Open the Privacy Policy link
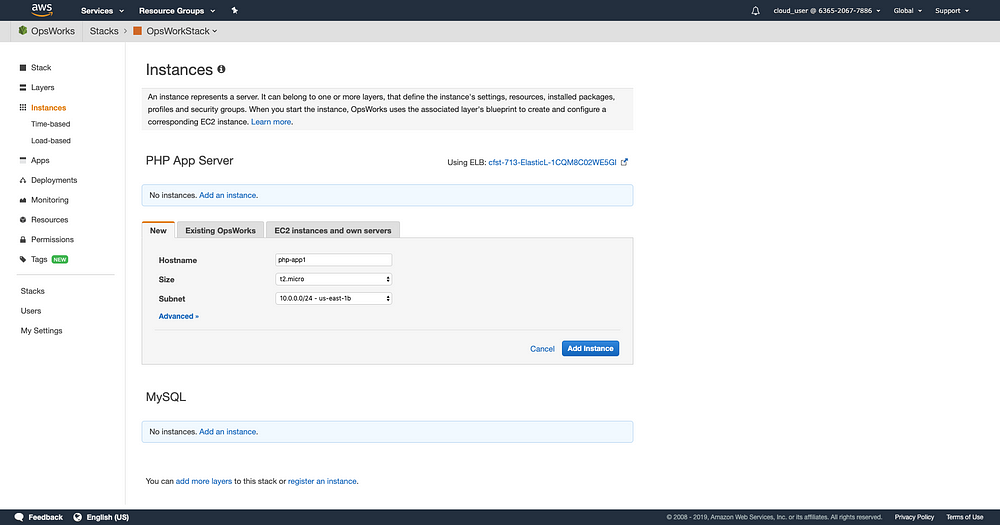The width and height of the screenshot is (1000, 525). point(914,517)
